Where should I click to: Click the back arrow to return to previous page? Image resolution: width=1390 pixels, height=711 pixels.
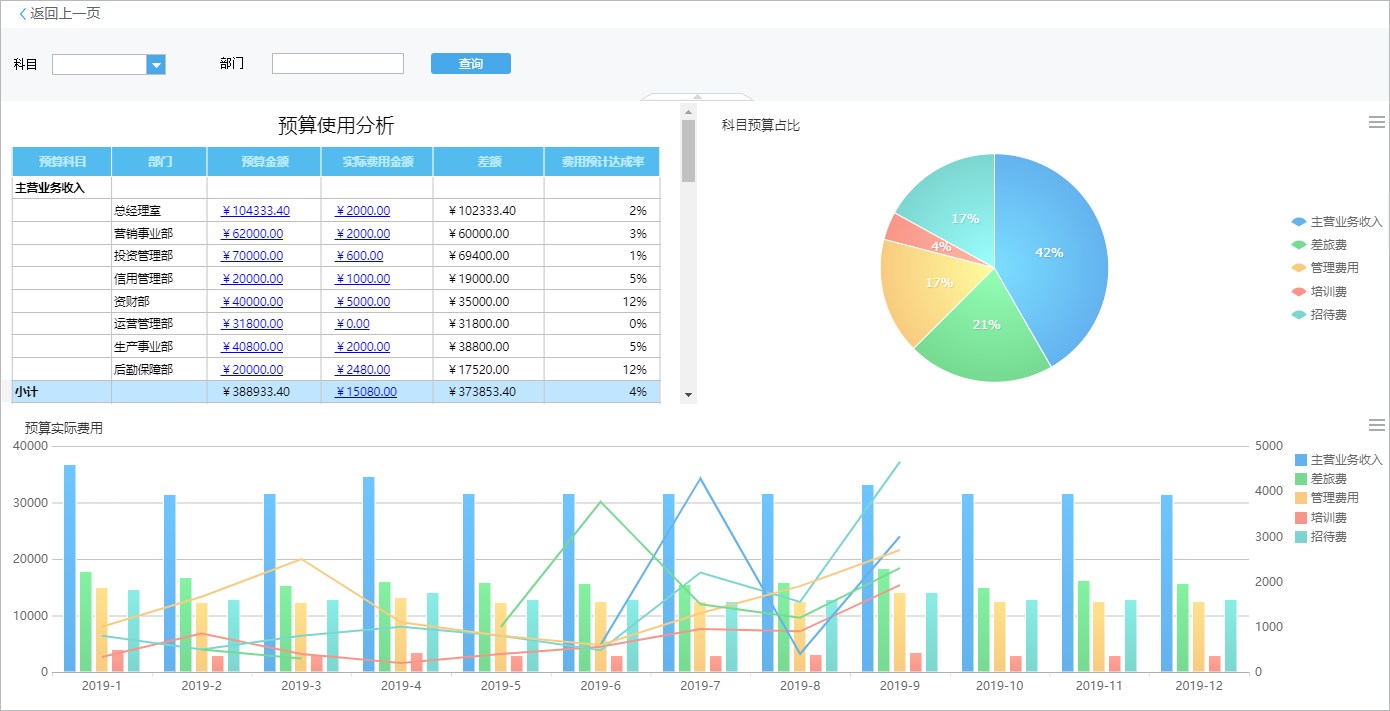coord(23,14)
